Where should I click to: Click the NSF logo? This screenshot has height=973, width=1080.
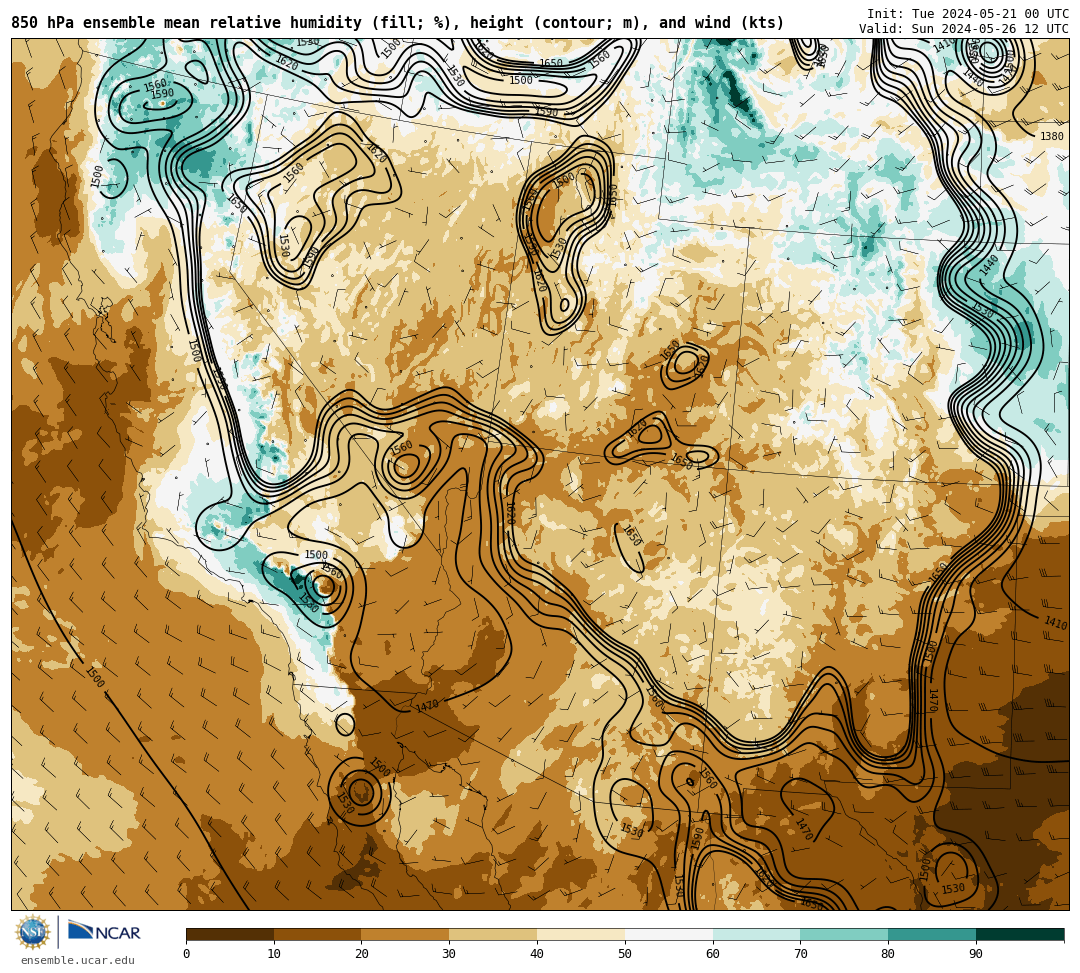click(33, 932)
